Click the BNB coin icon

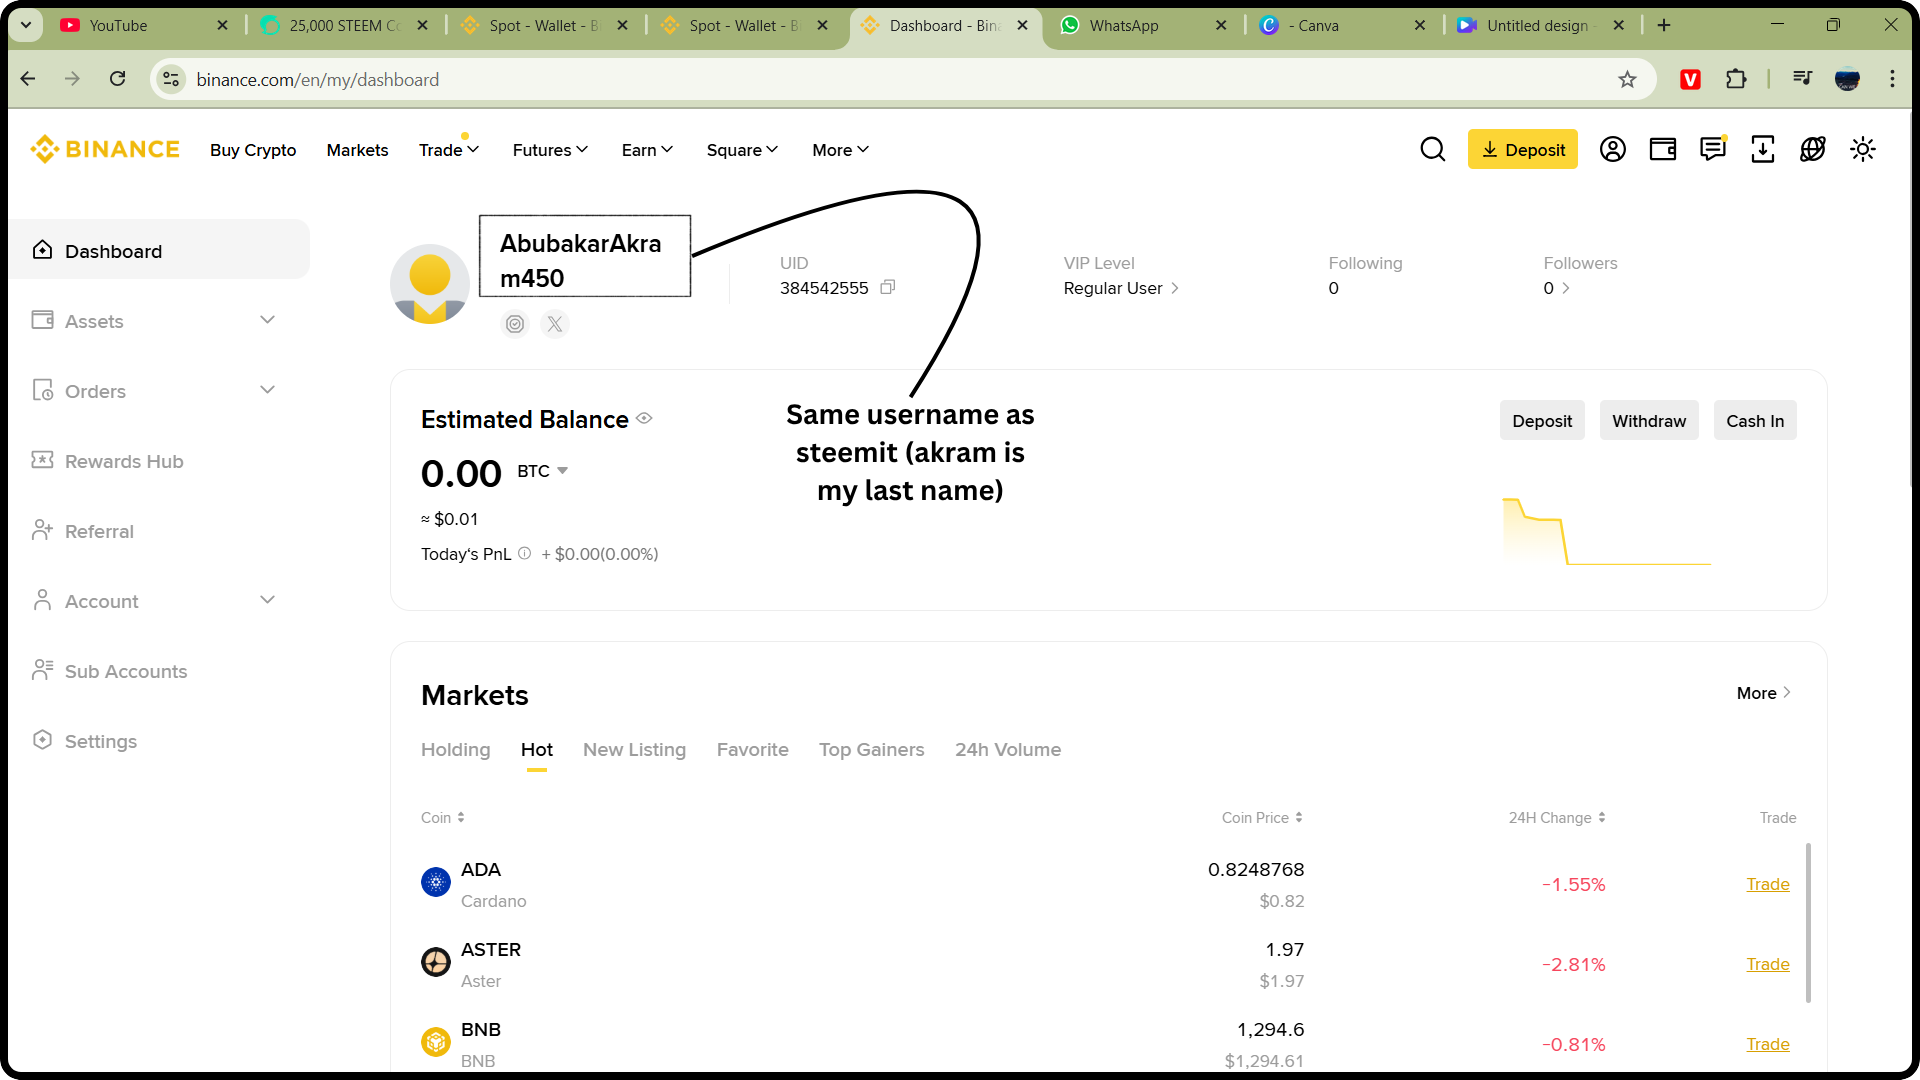[436, 1042]
